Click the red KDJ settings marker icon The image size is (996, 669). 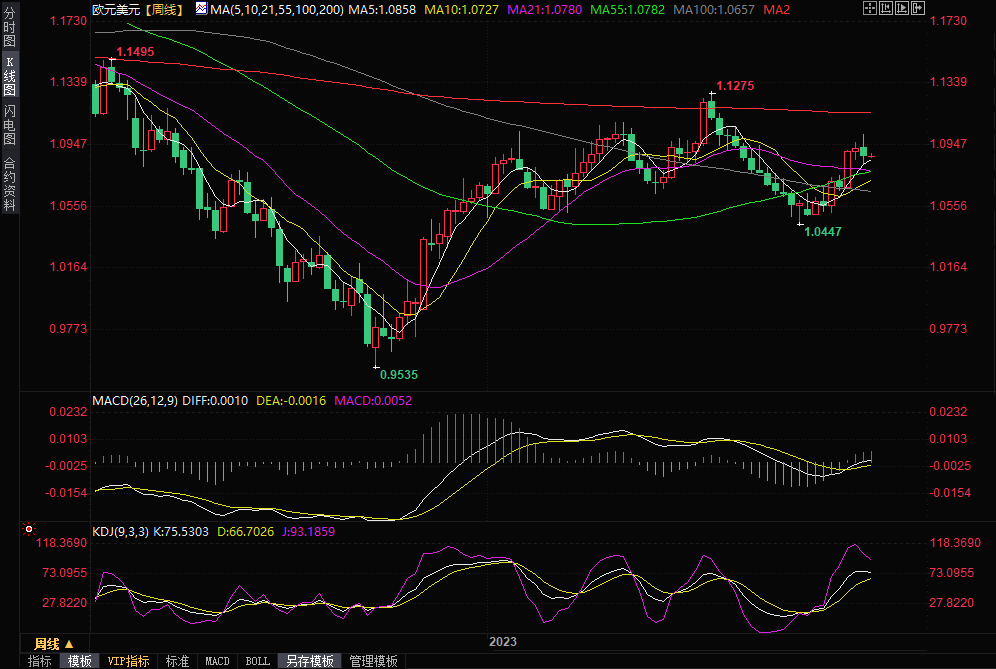[29, 528]
